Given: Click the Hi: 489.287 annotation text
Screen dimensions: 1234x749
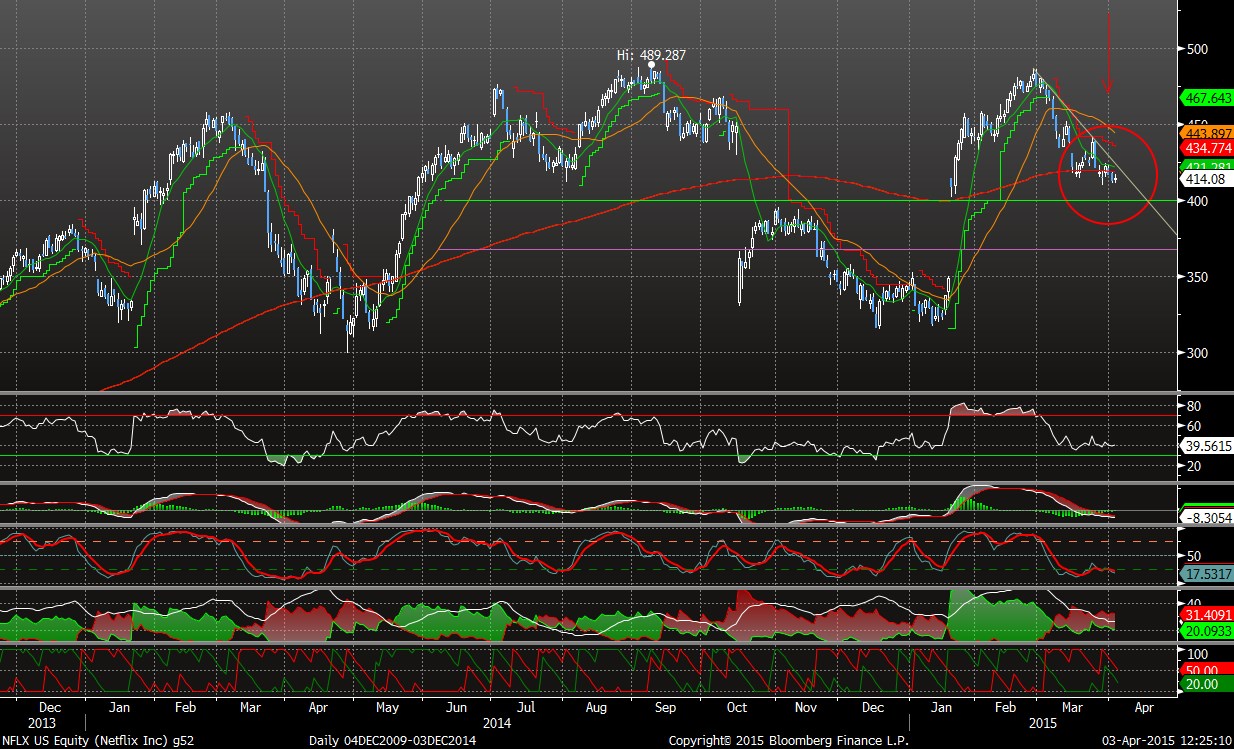Looking at the screenshot, I should point(652,55).
